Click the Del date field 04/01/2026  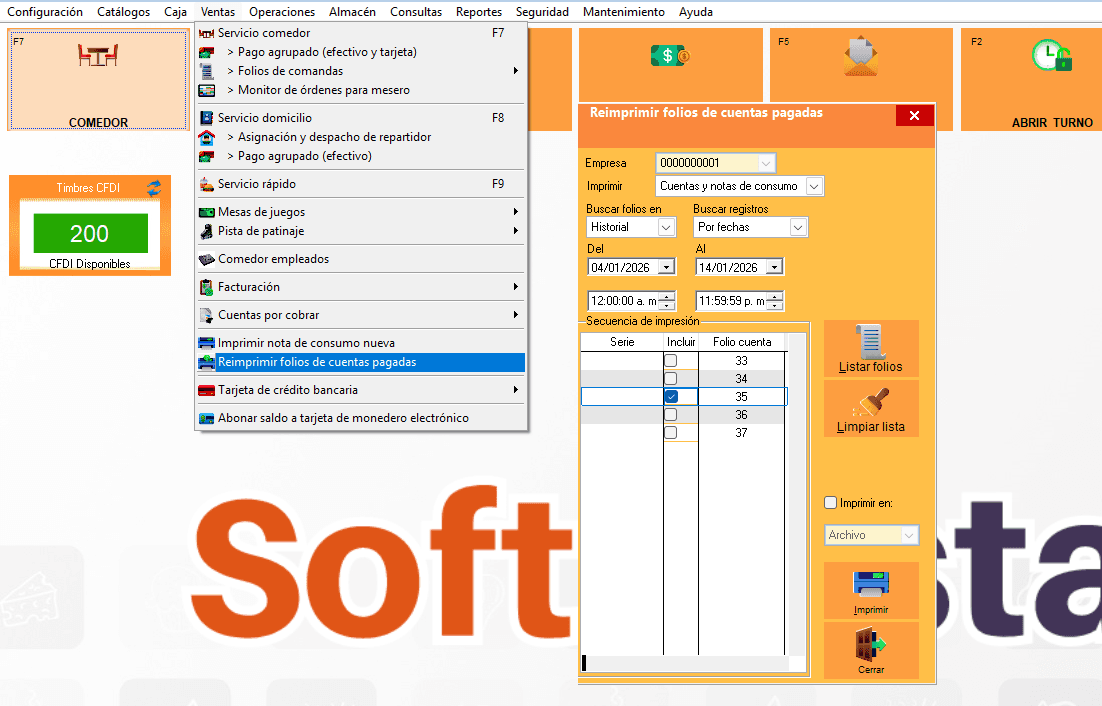[622, 267]
